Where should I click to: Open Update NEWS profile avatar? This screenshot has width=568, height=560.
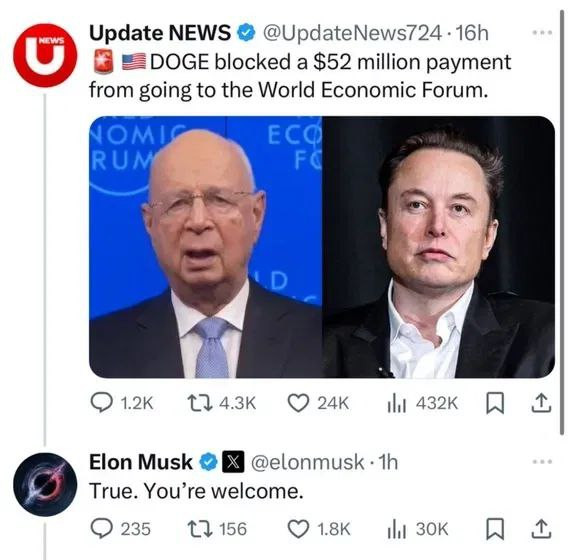(x=45, y=55)
